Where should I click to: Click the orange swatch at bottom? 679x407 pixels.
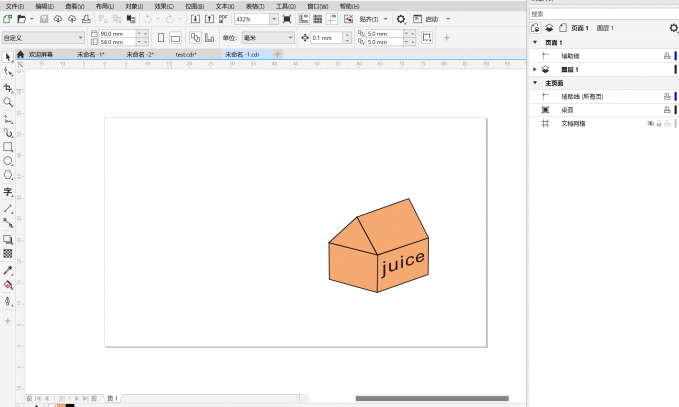coord(61,405)
